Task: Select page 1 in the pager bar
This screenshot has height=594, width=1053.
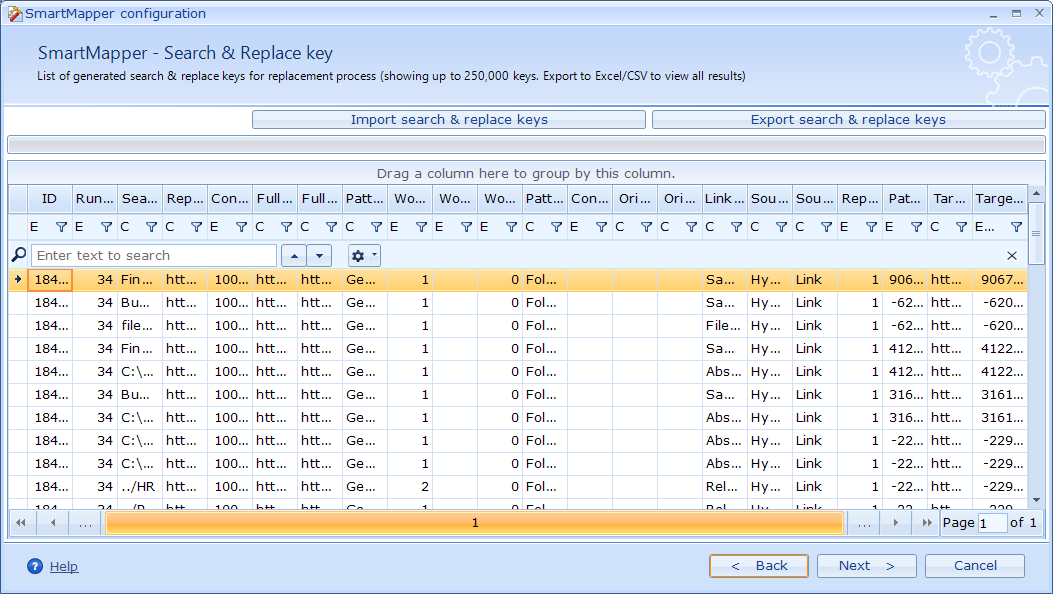Action: (475, 523)
